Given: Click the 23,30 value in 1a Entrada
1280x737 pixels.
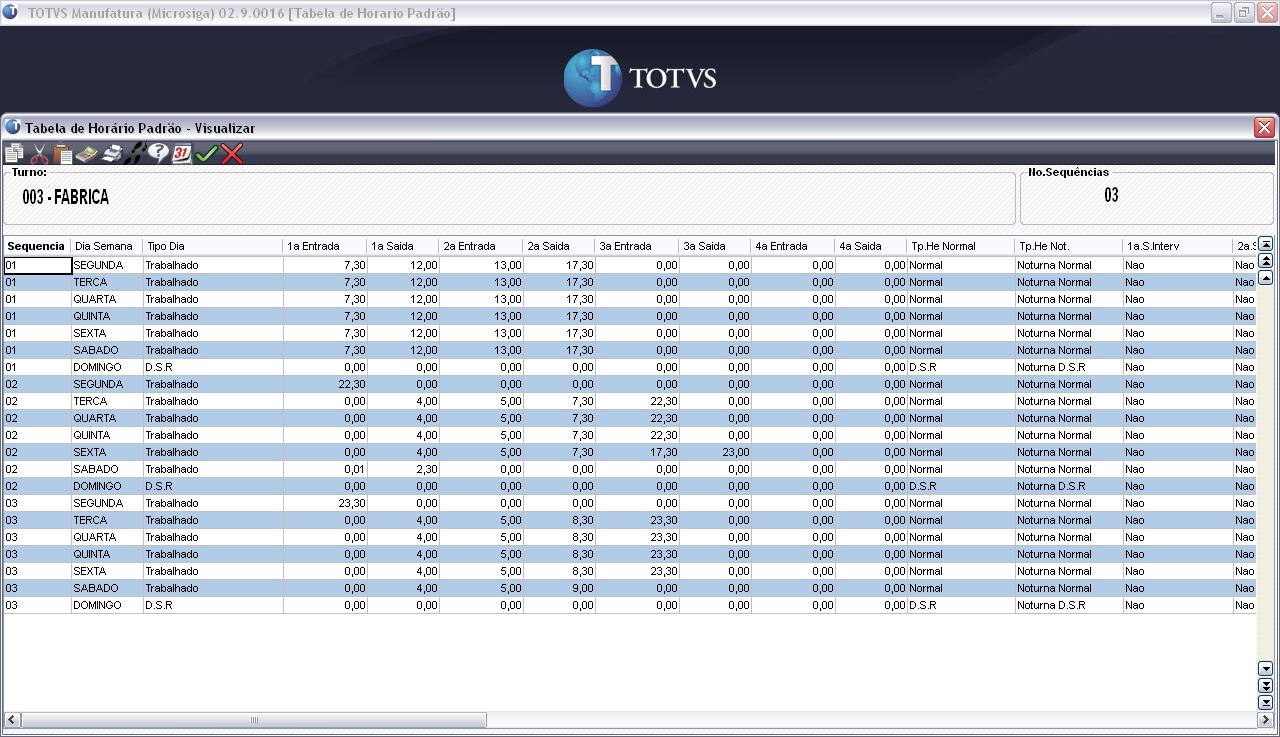Looking at the screenshot, I should [x=352, y=504].
